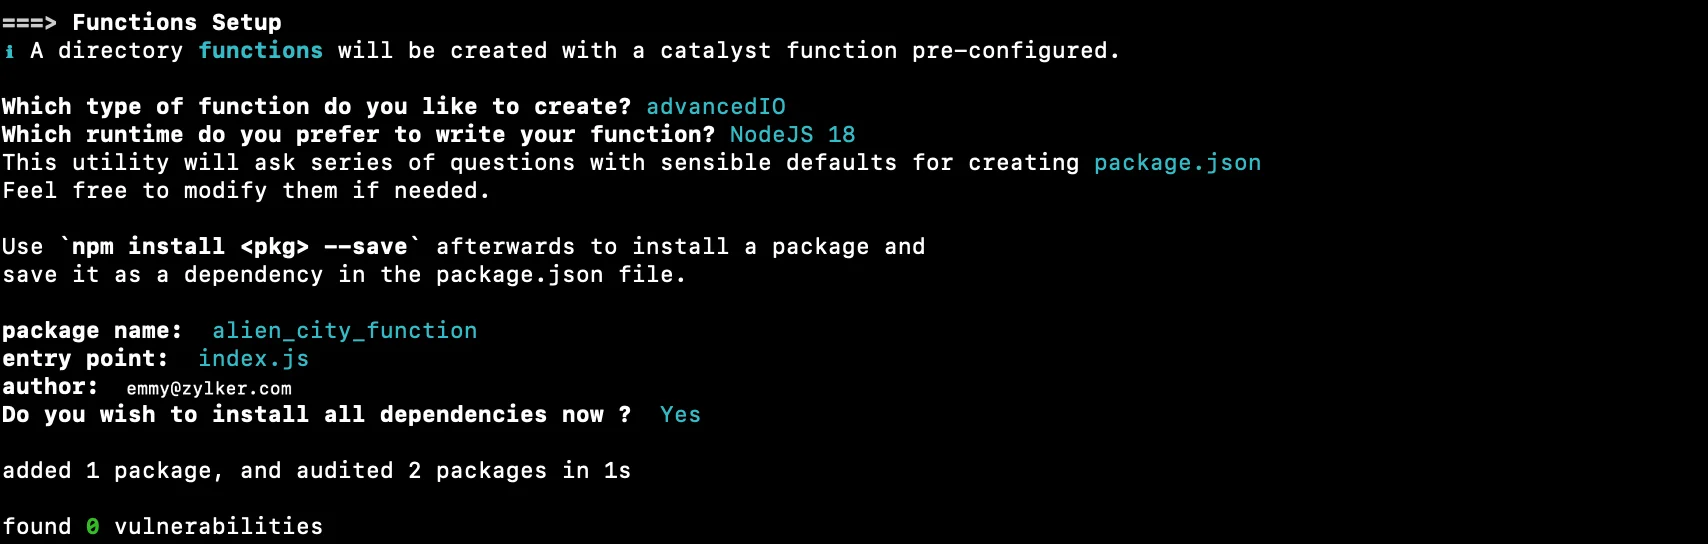Screen dimensions: 1708x544
Task: Click the alien_city_function package name value
Action: 344,330
